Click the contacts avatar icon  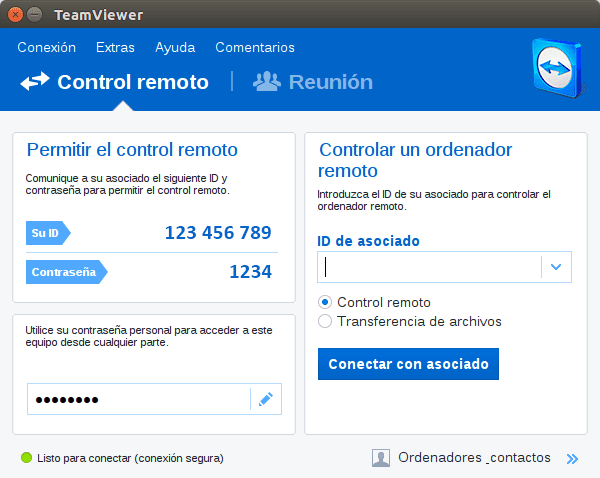(381, 458)
